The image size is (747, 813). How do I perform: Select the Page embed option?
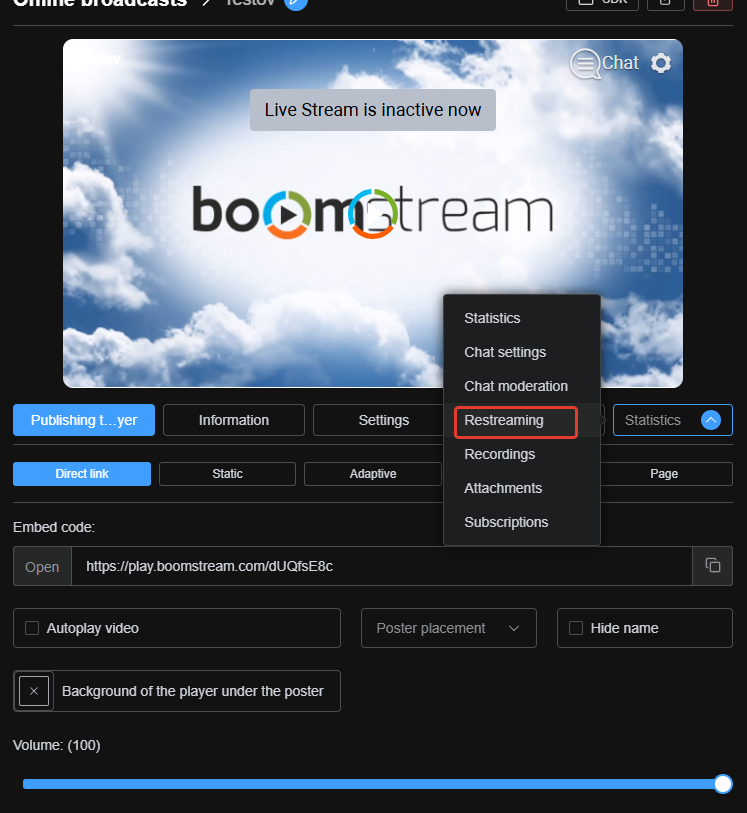click(664, 474)
